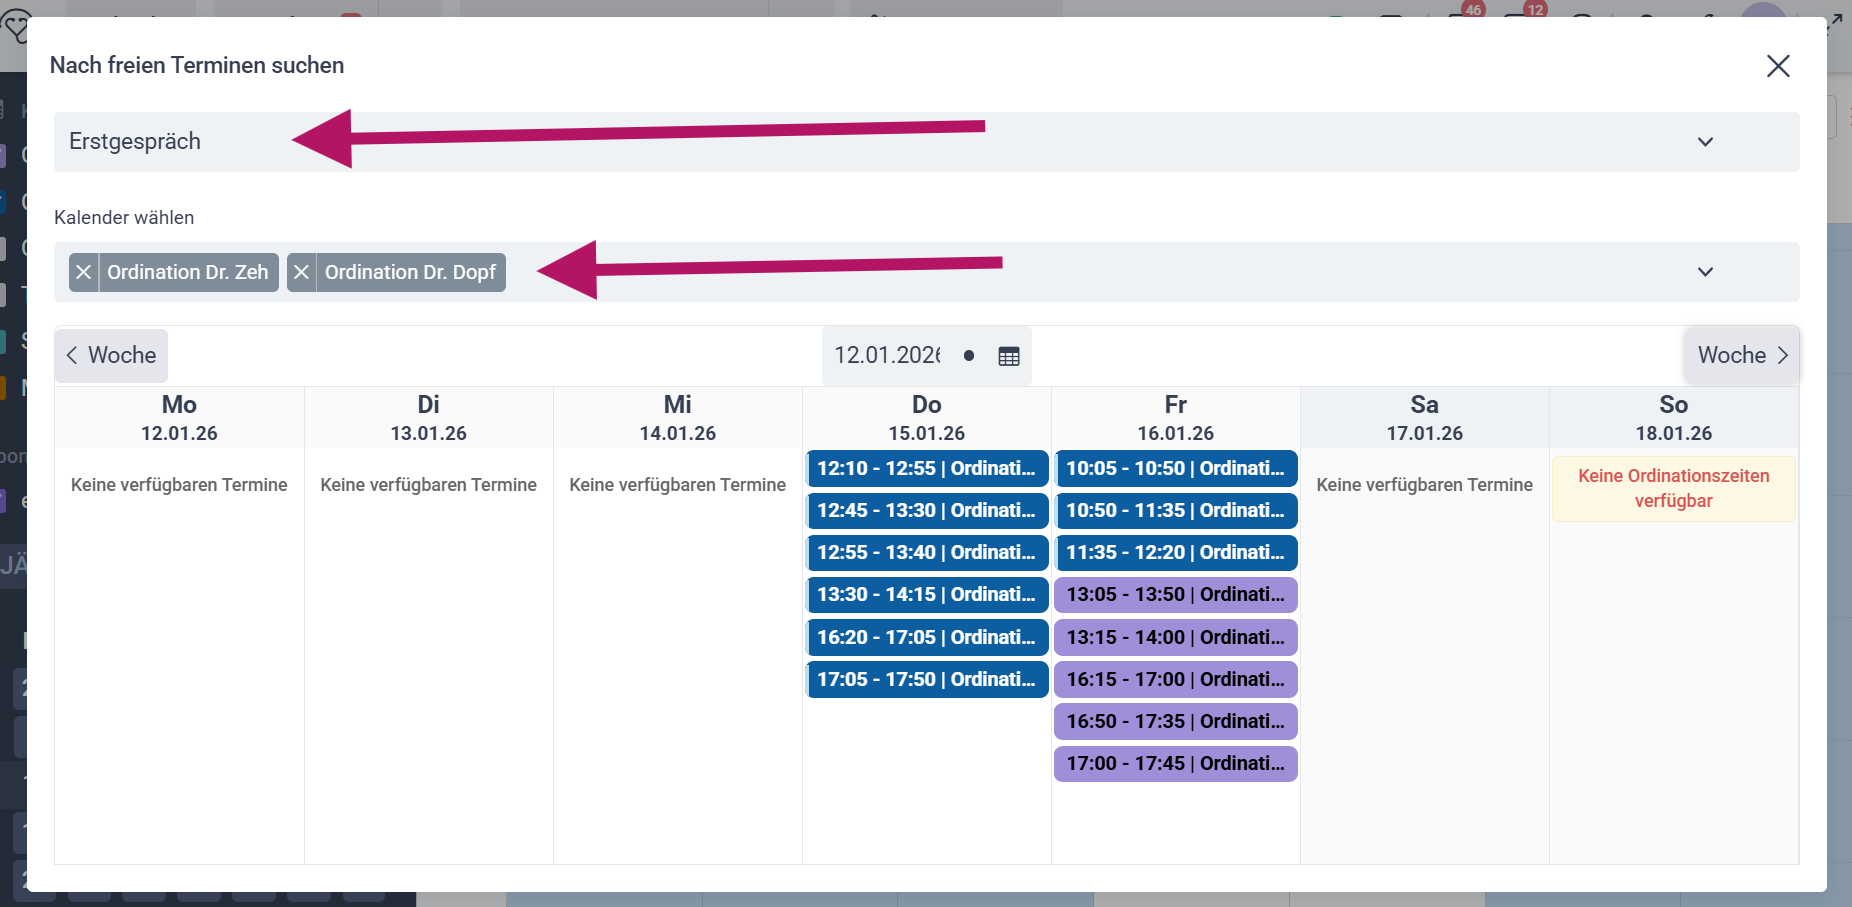This screenshot has width=1852, height=907.
Task: Click Keine verfügbaren Termine under Monday
Action: click(x=180, y=485)
